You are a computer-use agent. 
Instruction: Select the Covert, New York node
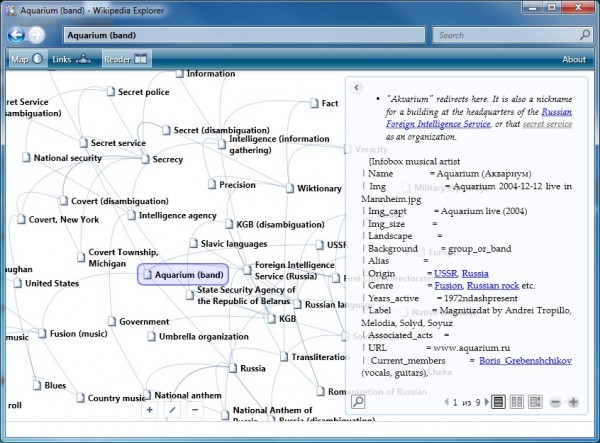click(58, 219)
